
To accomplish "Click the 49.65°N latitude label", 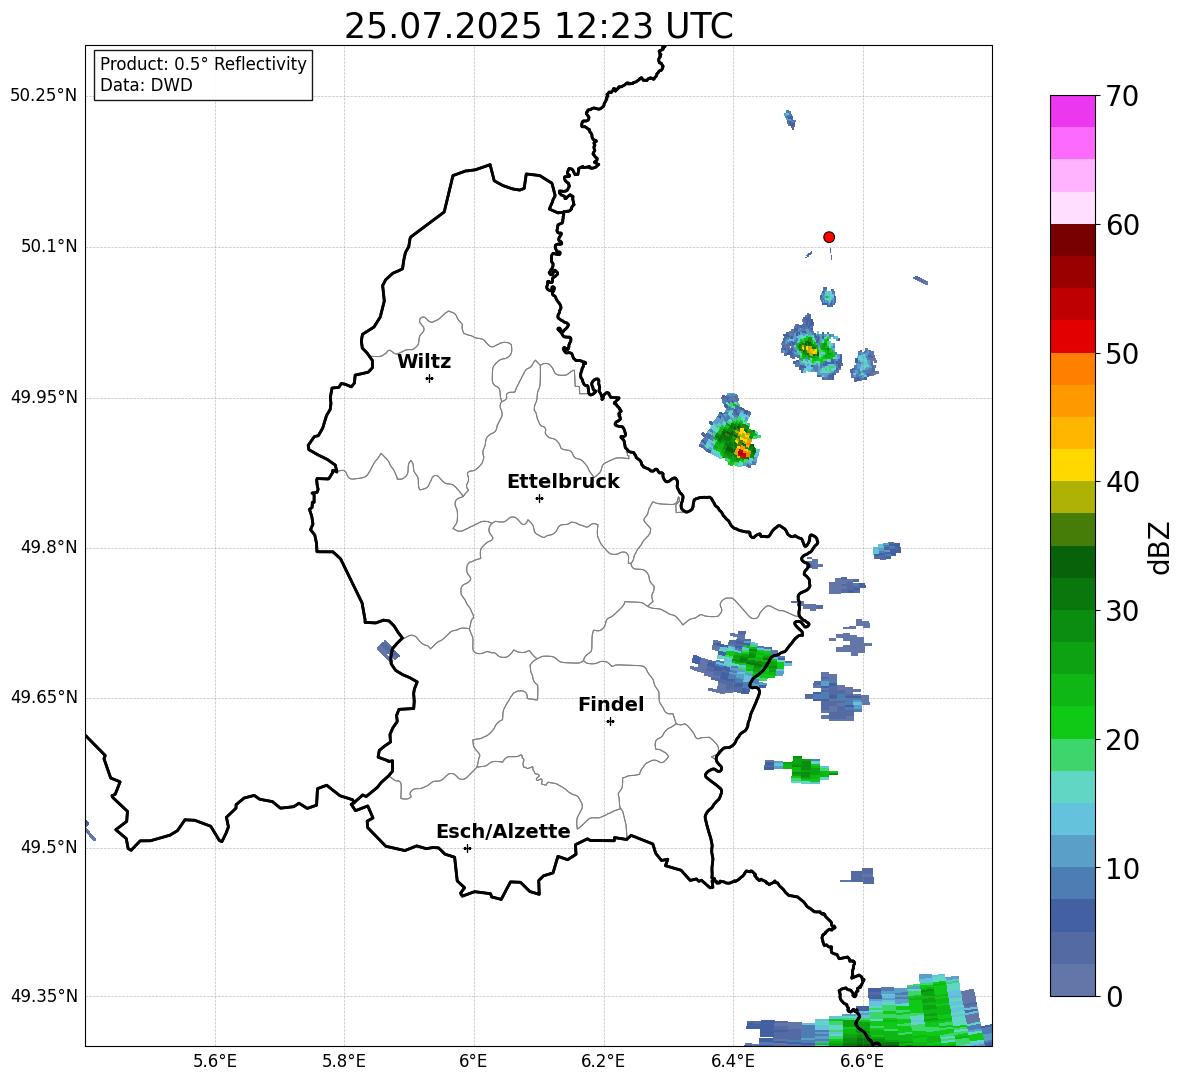I will (x=43, y=696).
